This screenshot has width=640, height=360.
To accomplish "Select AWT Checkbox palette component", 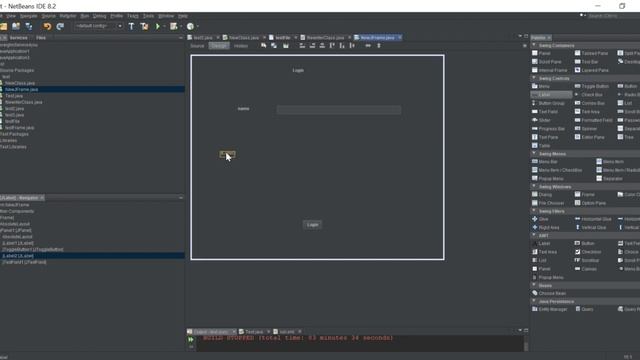I will pos(588,252).
